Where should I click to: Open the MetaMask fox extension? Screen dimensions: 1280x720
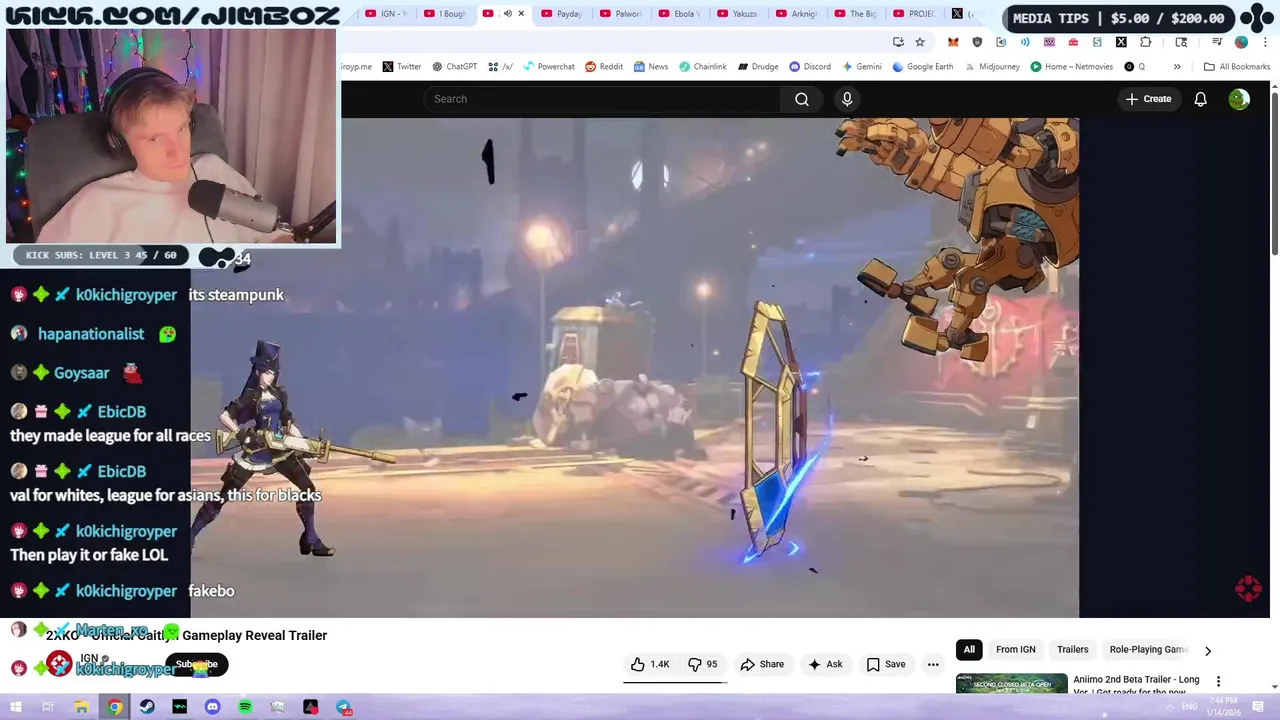(953, 42)
